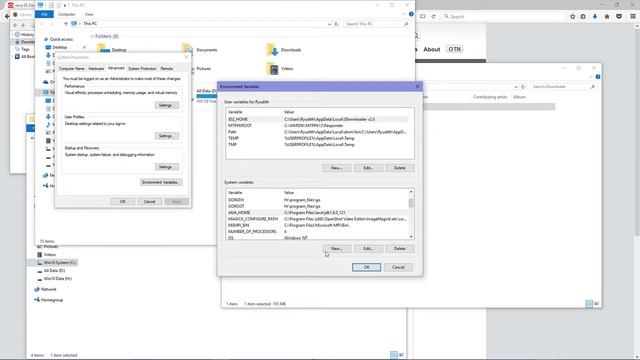Click Edit under User variables
The width and height of the screenshot is (640, 360).
pos(368,168)
